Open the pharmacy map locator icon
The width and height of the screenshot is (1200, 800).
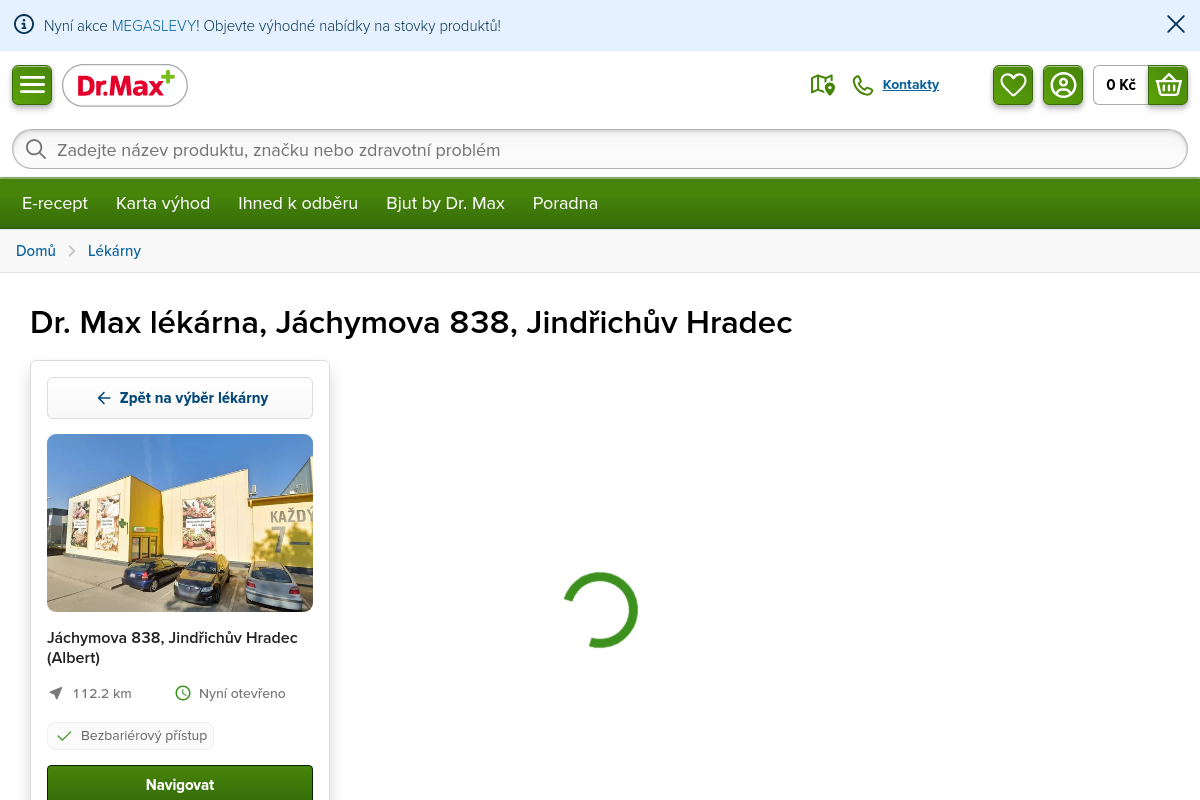822,85
